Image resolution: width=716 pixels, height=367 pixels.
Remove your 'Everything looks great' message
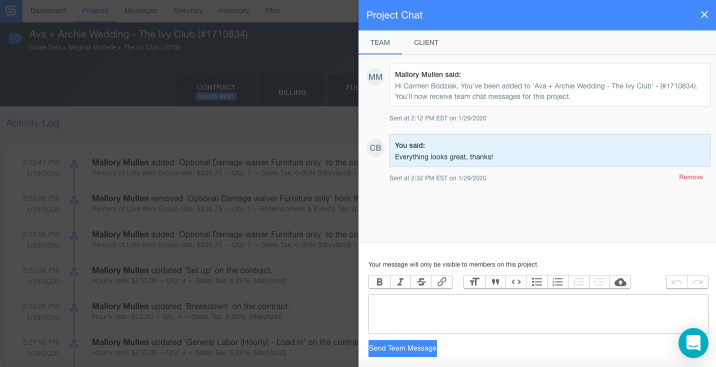[690, 177]
